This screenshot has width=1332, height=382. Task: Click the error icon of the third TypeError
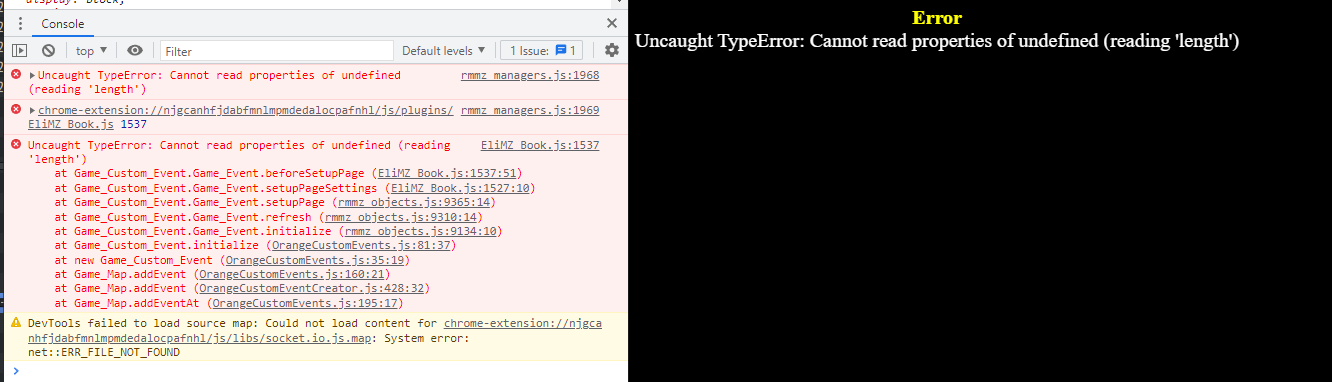tap(16, 145)
